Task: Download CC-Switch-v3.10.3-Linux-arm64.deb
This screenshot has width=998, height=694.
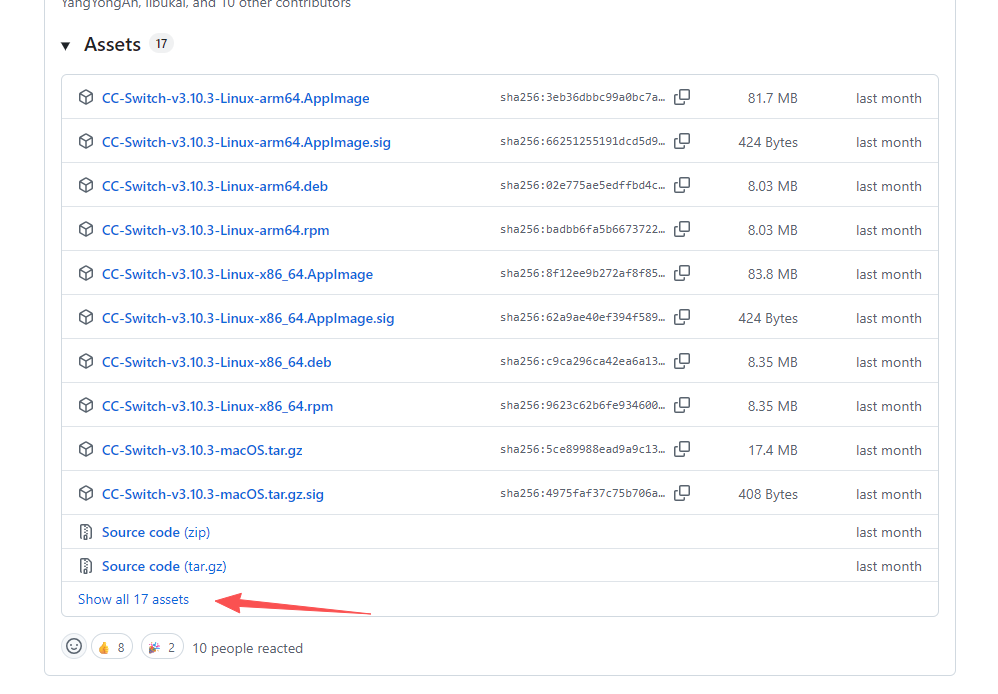Action: (215, 186)
